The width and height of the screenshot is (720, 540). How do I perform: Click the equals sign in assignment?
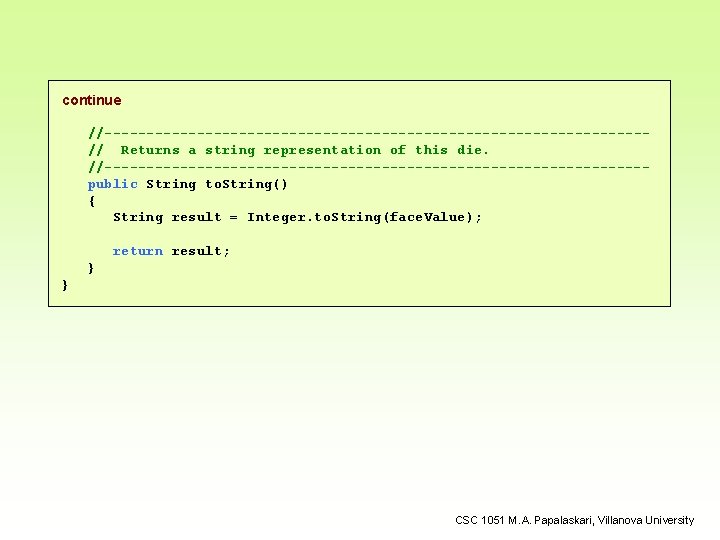(x=234, y=217)
